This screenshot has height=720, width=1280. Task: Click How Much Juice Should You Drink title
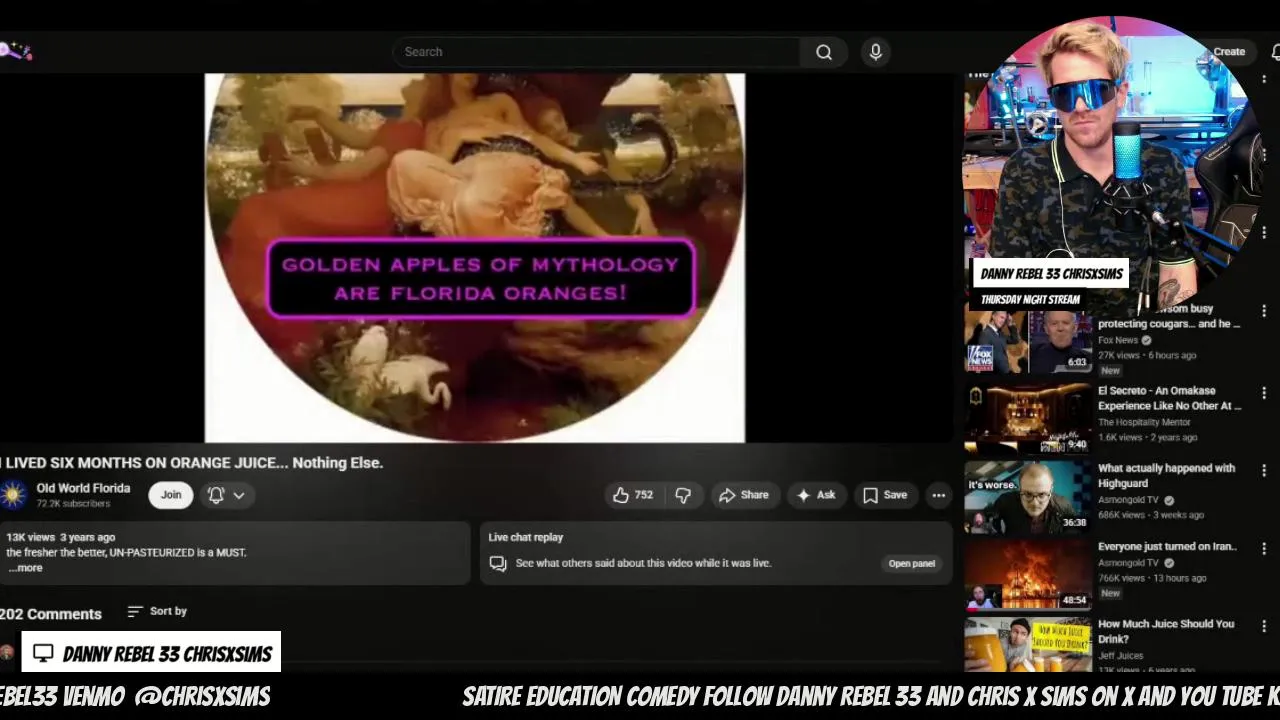pos(1166,631)
